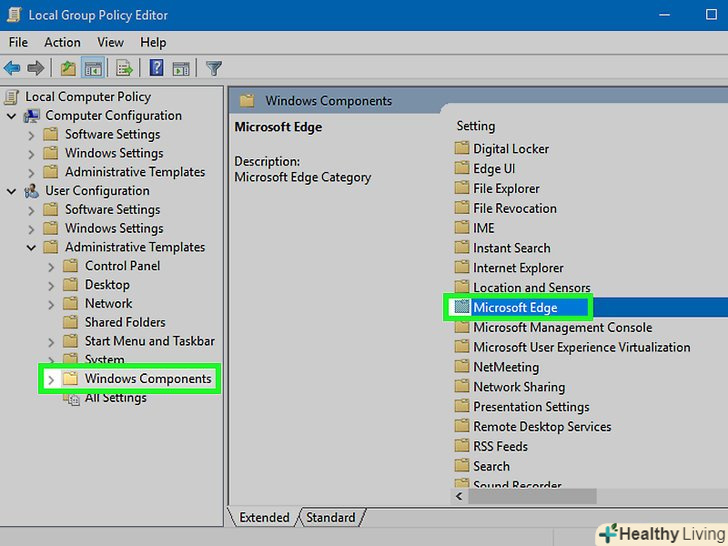The width and height of the screenshot is (728, 546).
Task: Expand Windows Settings under Computer Configuration
Action: (x=31, y=154)
